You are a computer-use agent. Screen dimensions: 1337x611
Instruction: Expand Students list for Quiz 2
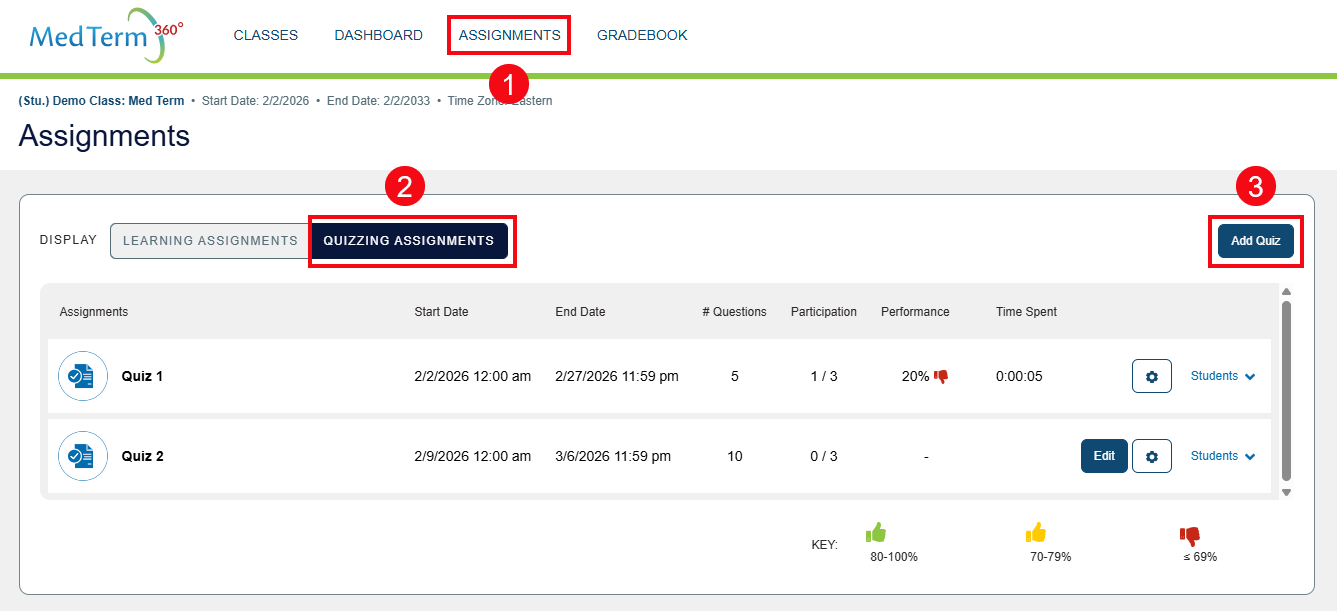point(1221,456)
